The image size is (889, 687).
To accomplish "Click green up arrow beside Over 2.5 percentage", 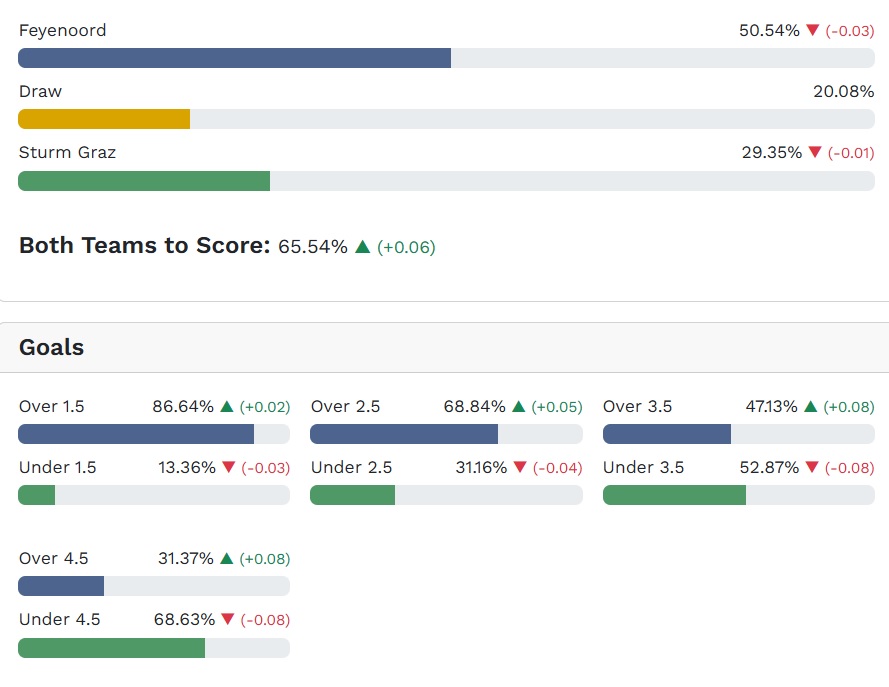I will coord(518,407).
